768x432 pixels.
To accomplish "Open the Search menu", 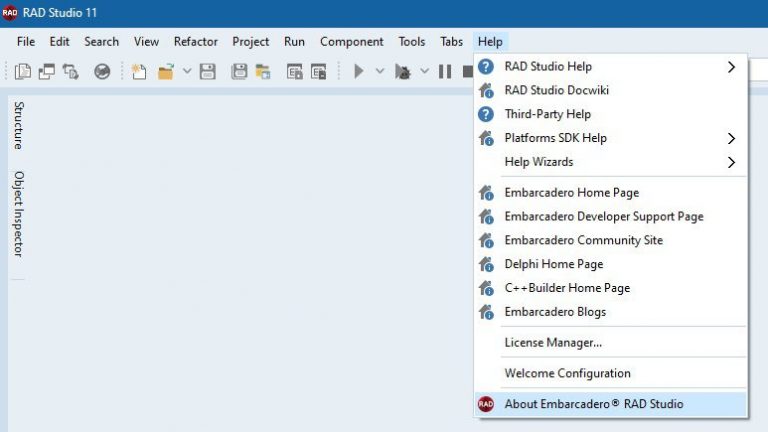I will coord(101,42).
